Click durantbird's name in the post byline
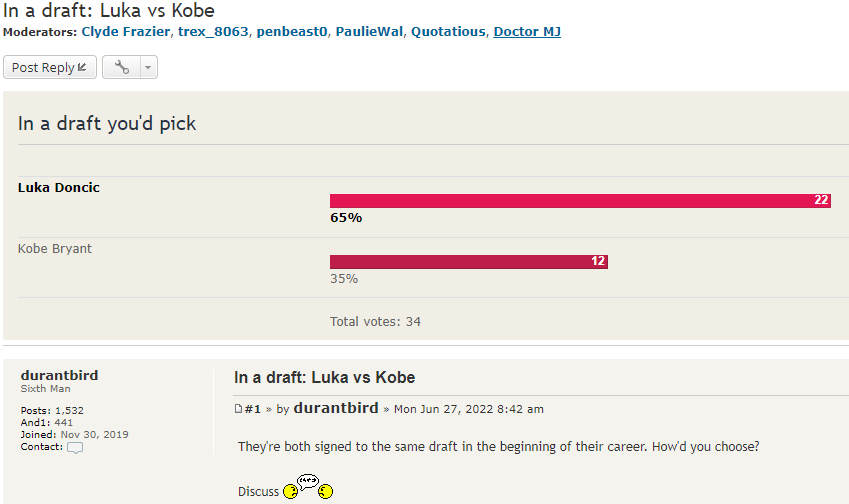The width and height of the screenshot is (849, 504). [x=336, y=408]
